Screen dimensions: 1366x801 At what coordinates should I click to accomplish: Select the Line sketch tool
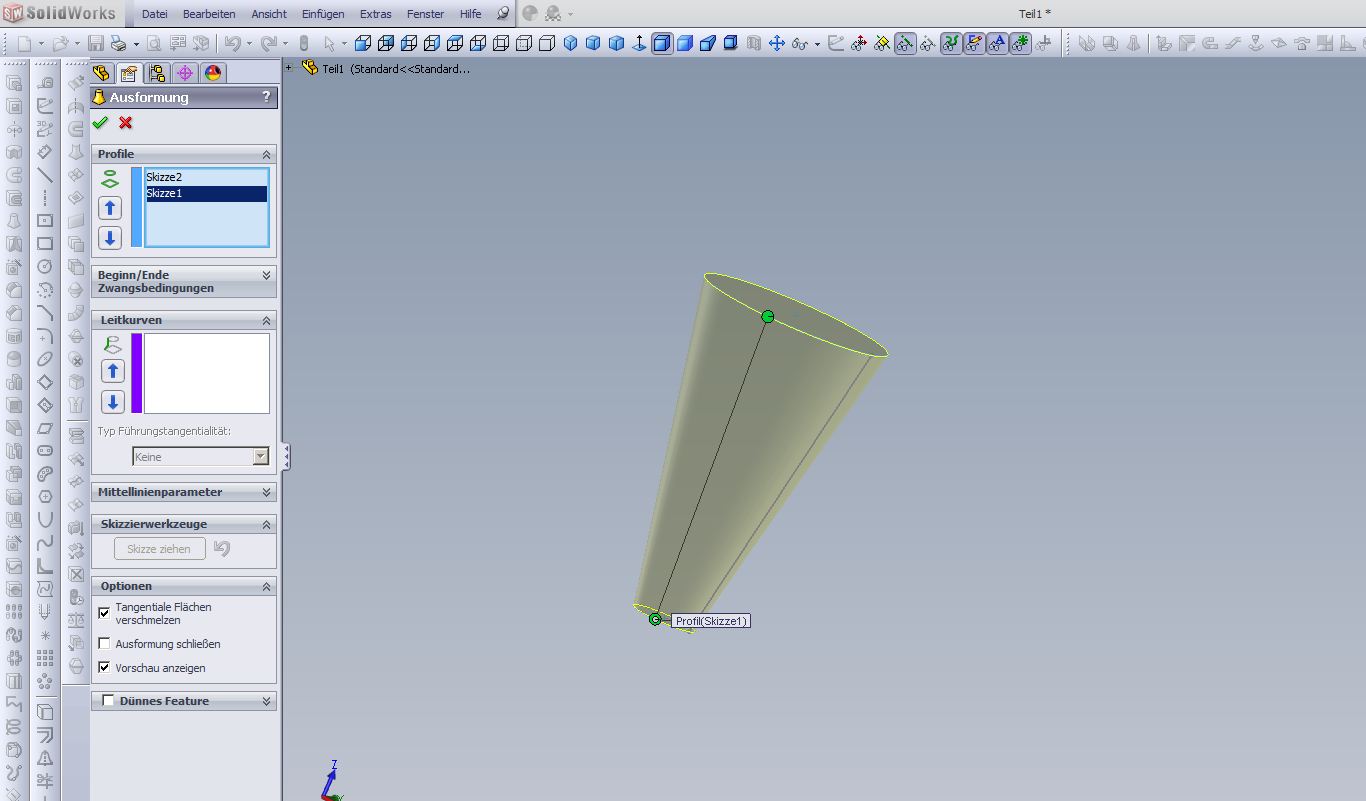pyautogui.click(x=45, y=175)
